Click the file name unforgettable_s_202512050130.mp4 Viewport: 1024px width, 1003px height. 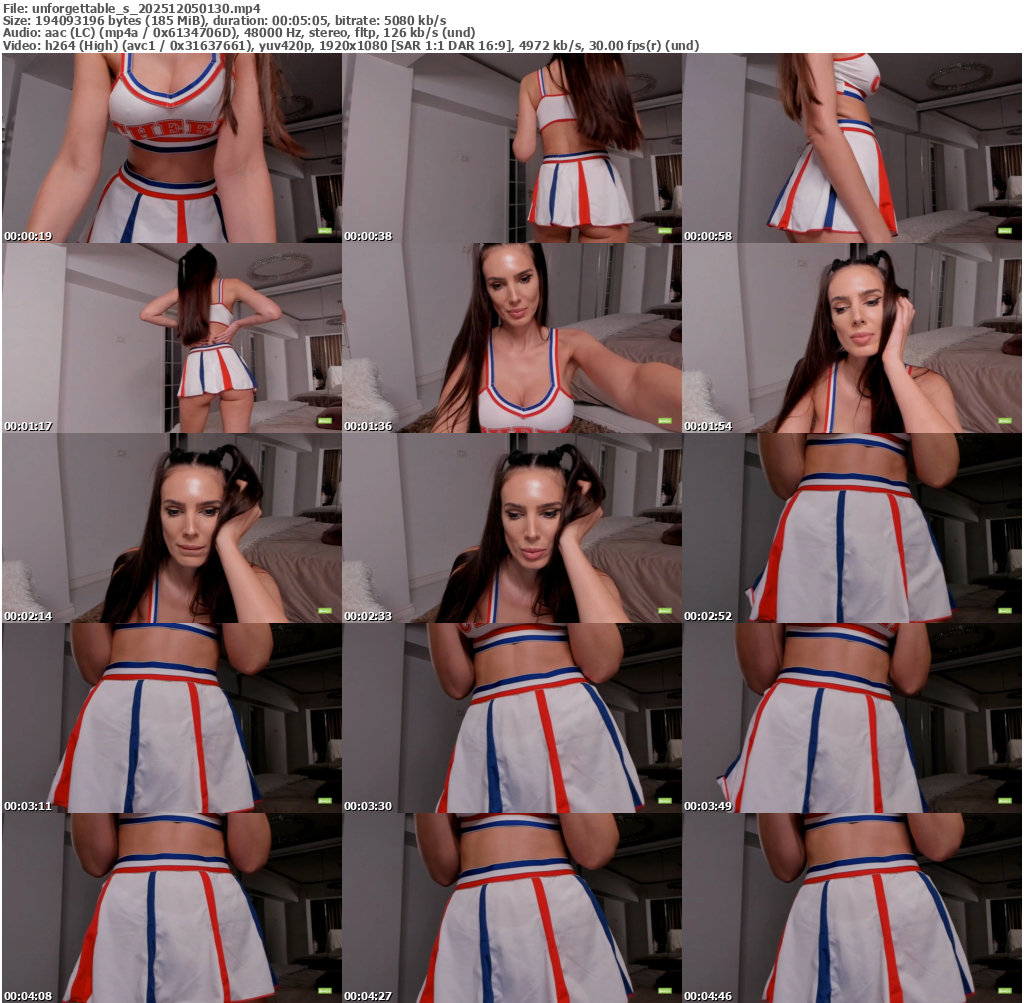point(146,8)
